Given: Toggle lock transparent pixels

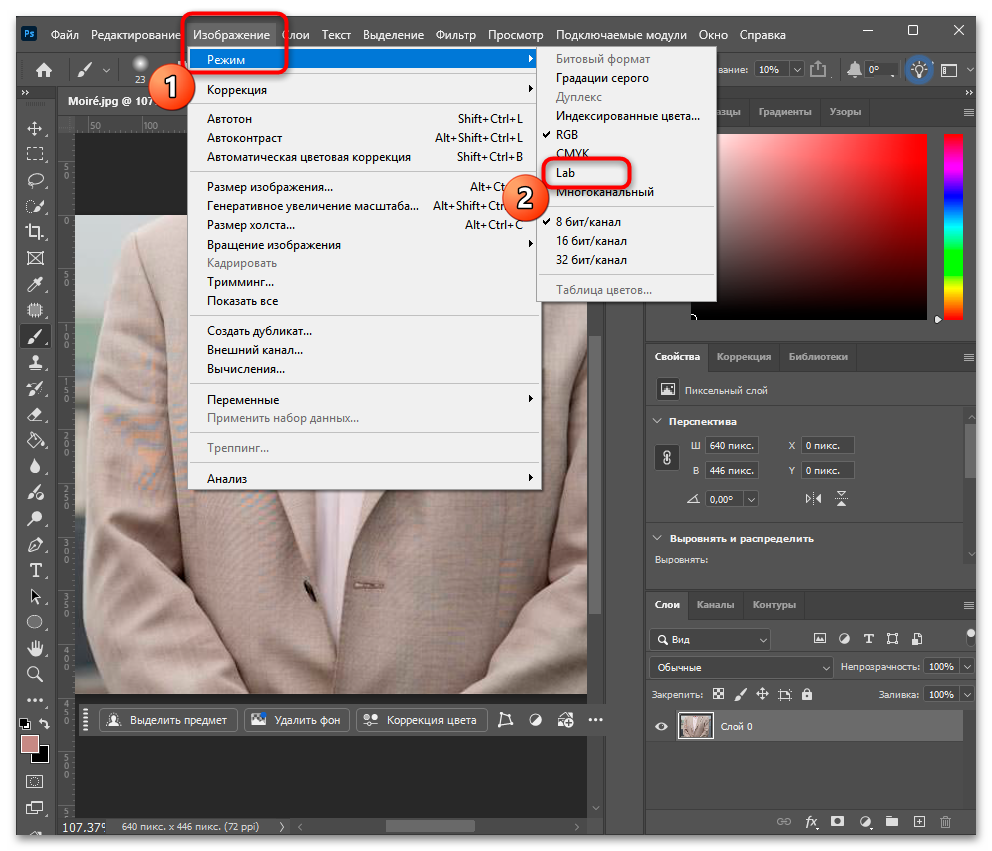Looking at the screenshot, I should point(719,694).
